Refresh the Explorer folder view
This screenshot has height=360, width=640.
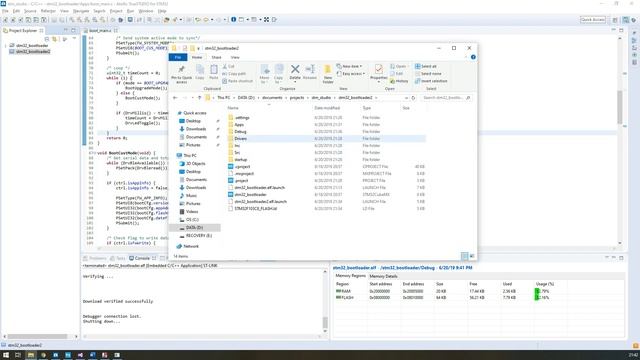(413, 98)
